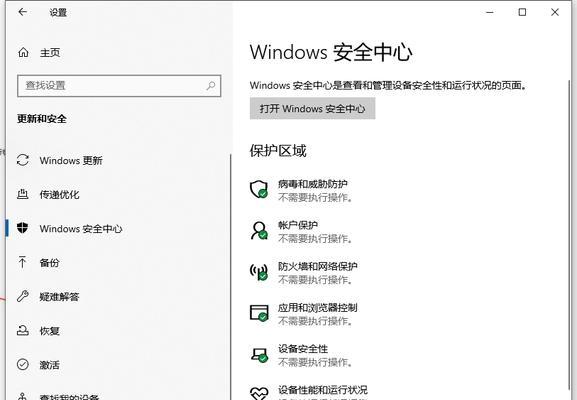The image size is (577, 400).
Task: Minimize the 设置 window
Action: (x=489, y=12)
